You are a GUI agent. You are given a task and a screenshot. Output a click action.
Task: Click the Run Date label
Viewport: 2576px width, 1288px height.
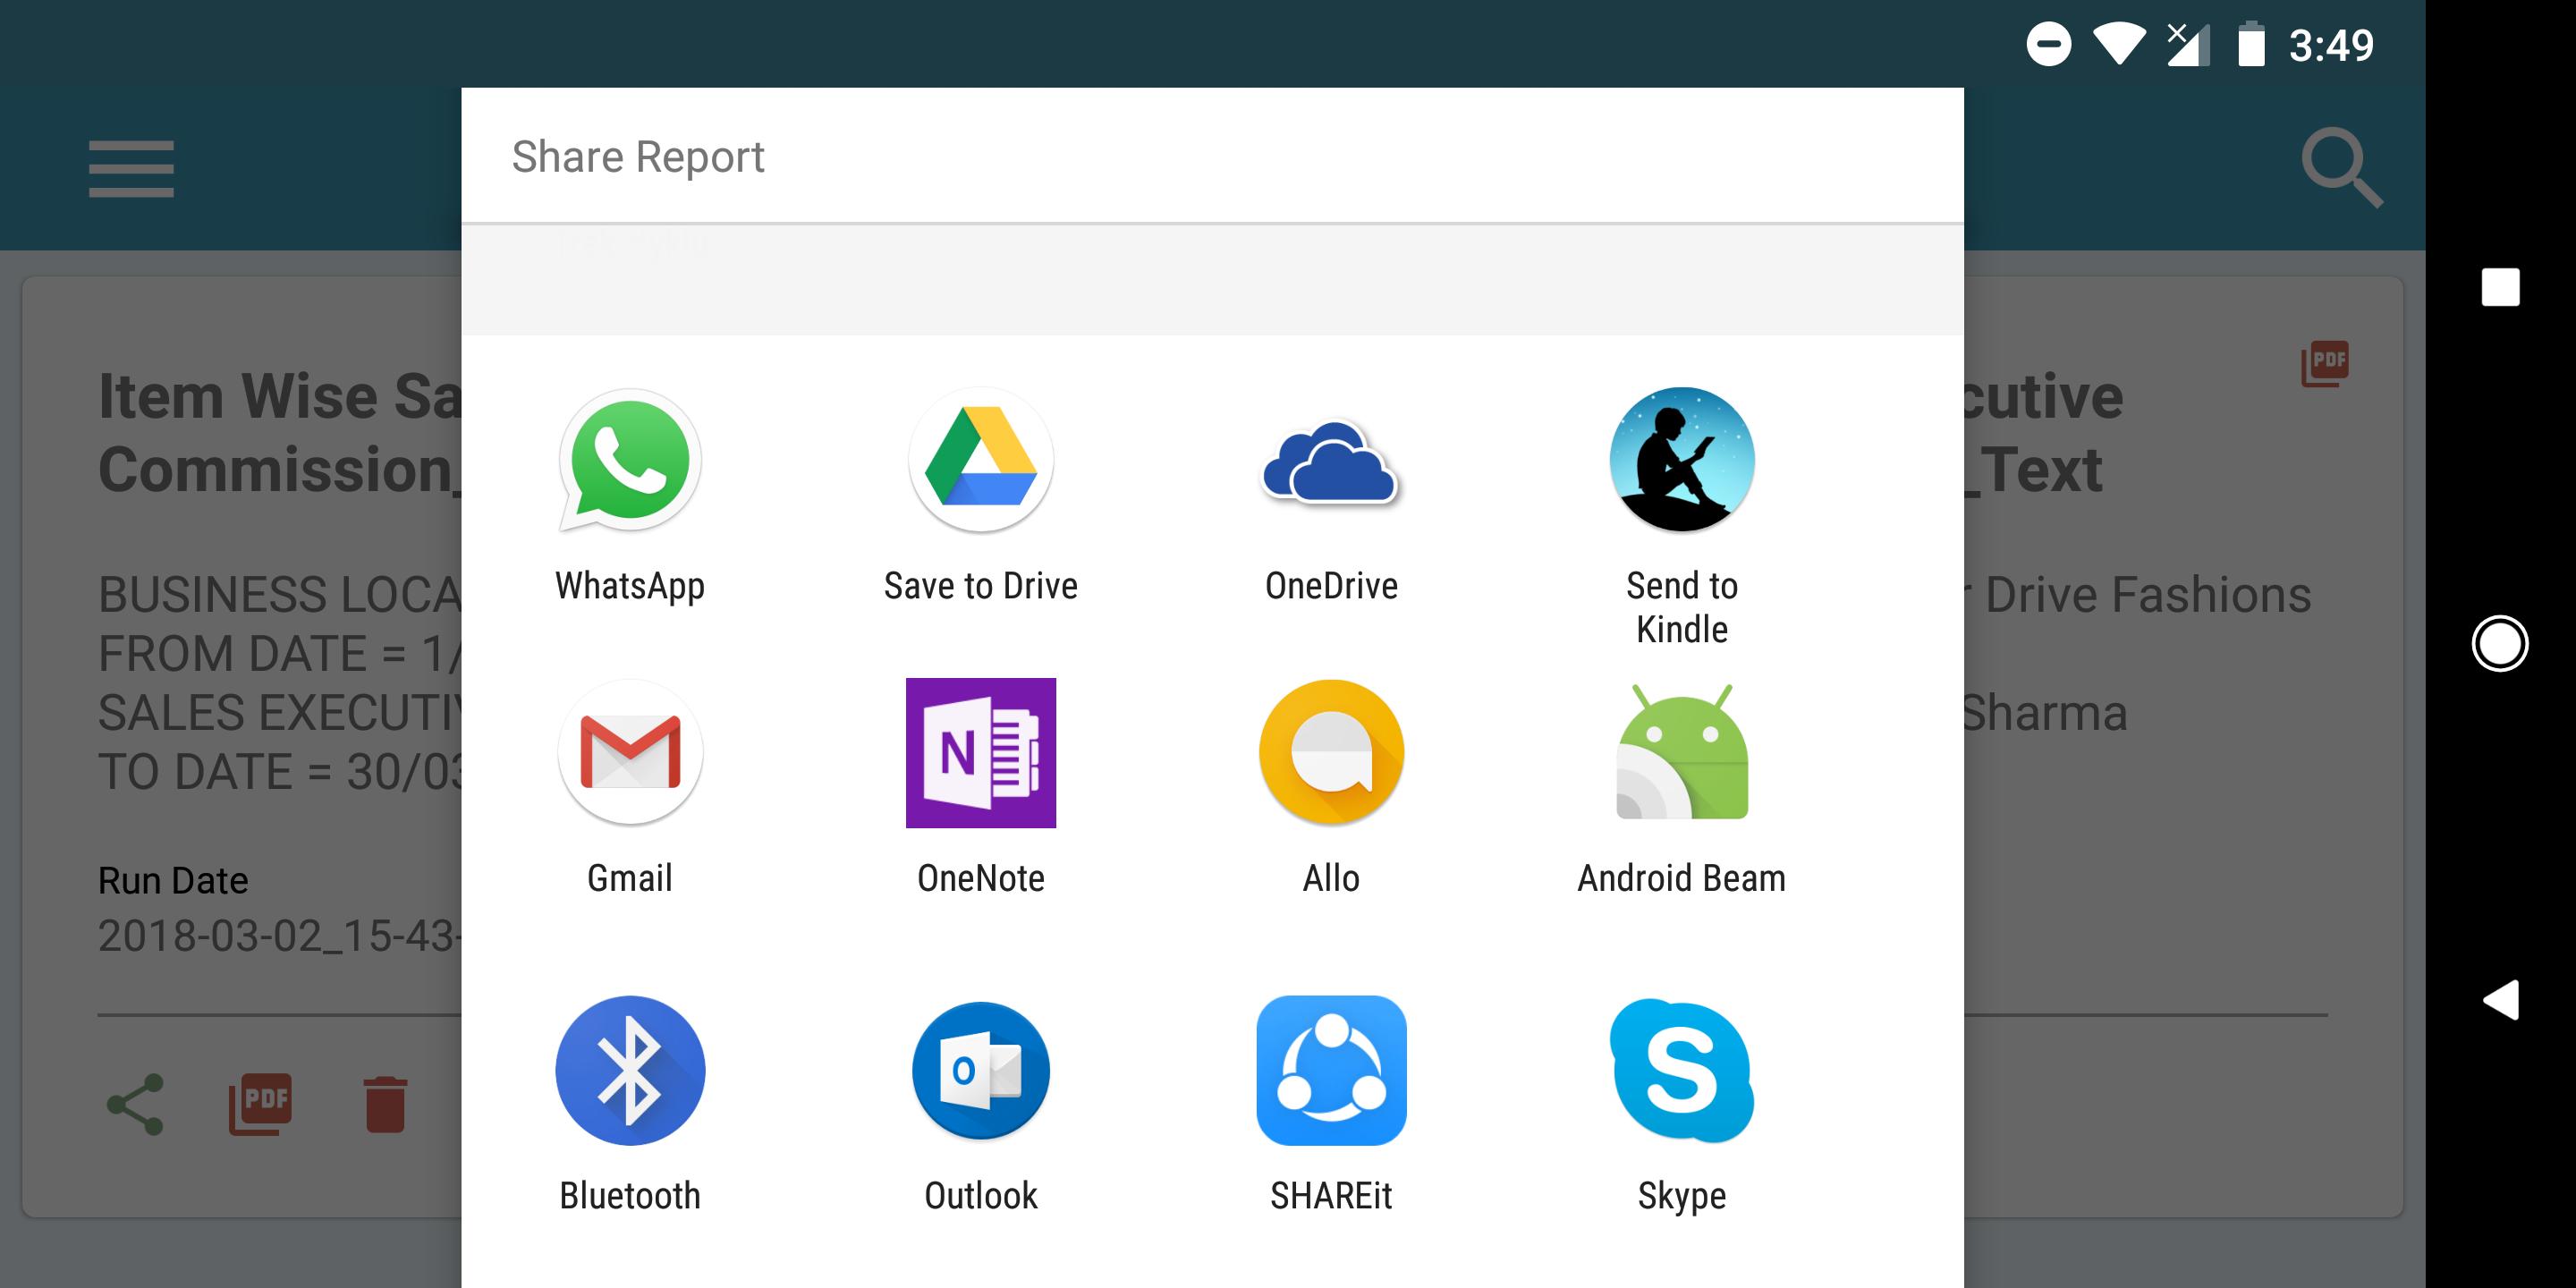(x=173, y=881)
